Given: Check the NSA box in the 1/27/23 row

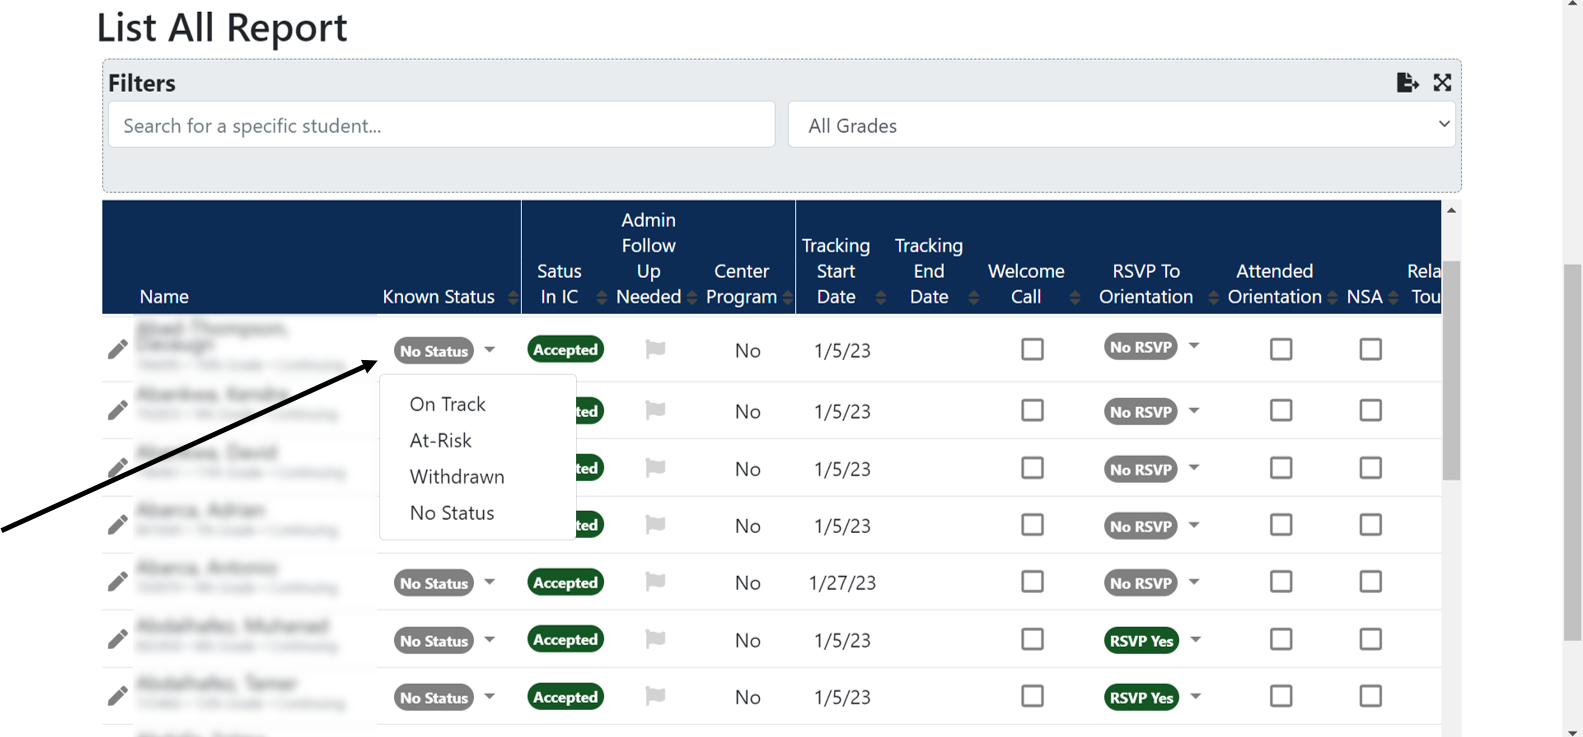Looking at the screenshot, I should pos(1370,582).
